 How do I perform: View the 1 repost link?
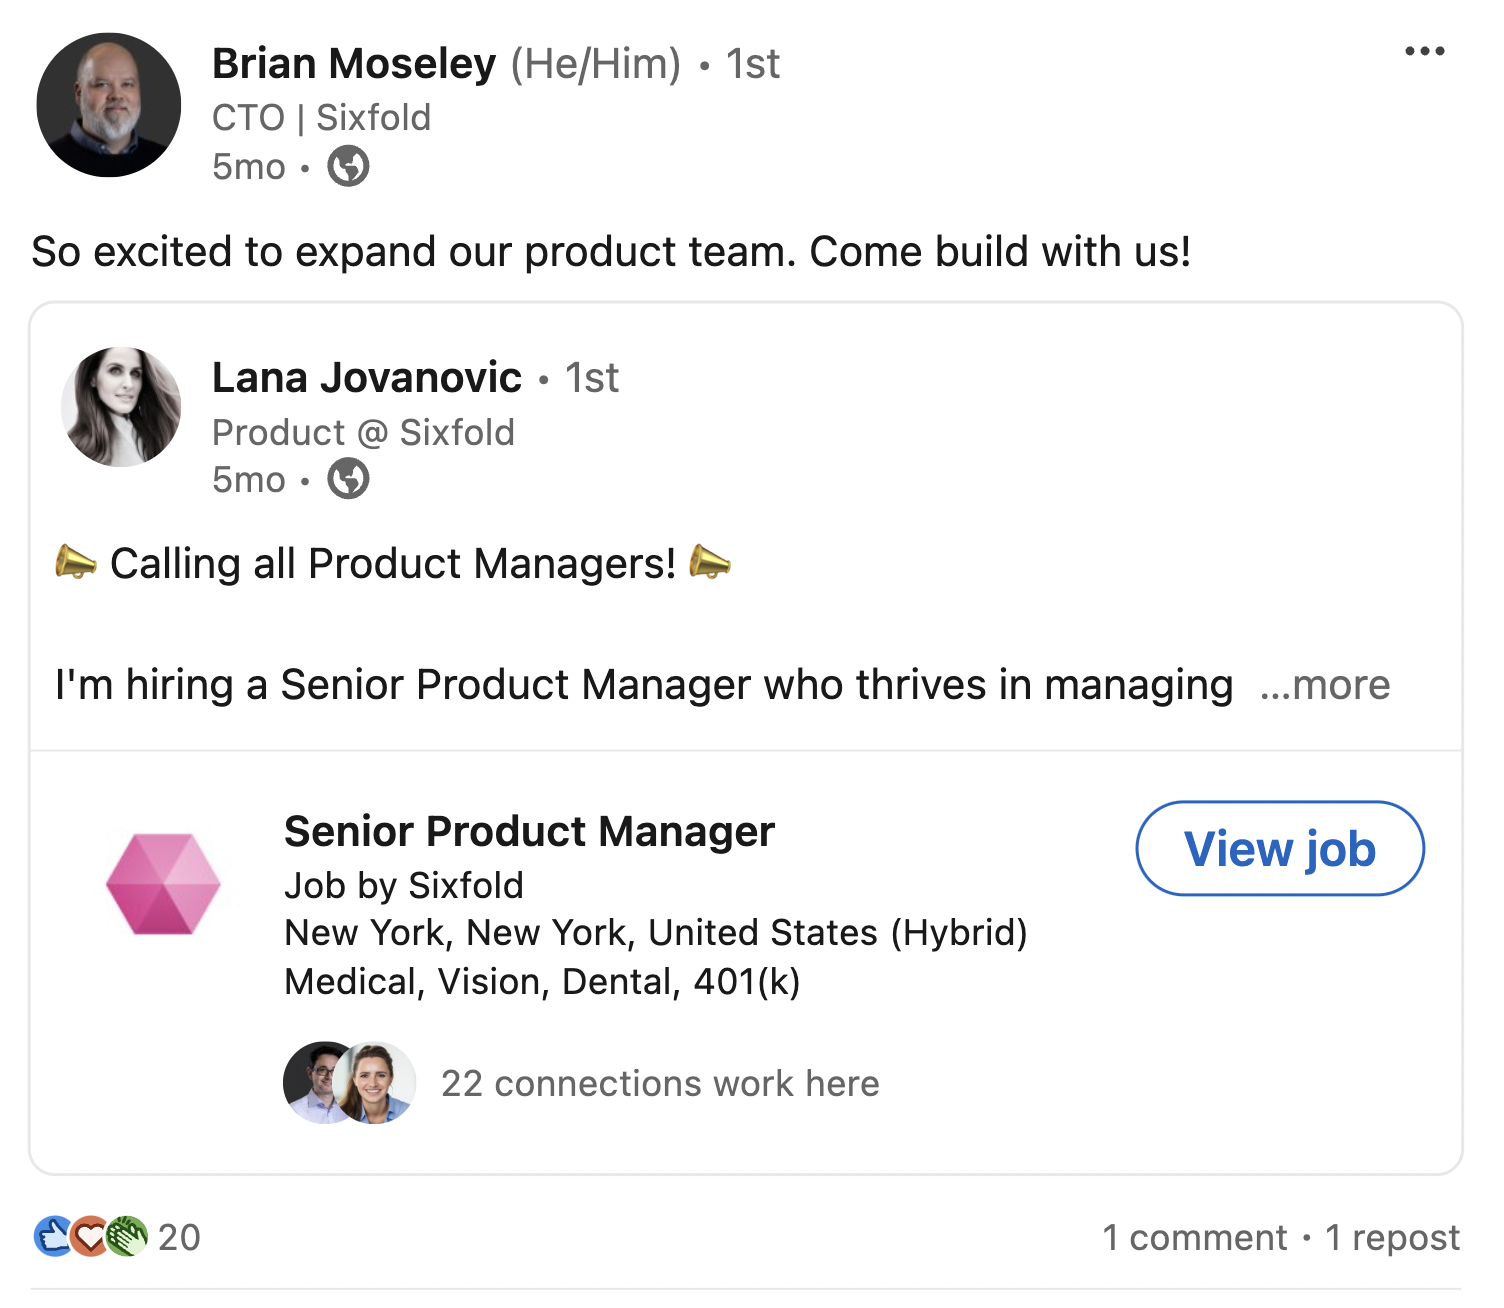(1392, 1238)
